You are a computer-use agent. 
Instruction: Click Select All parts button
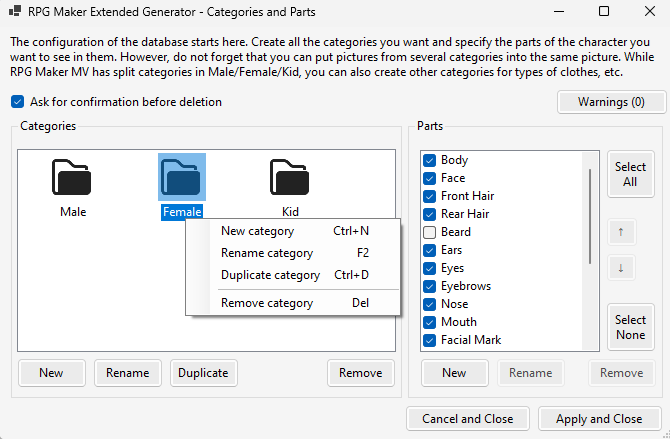(x=631, y=174)
